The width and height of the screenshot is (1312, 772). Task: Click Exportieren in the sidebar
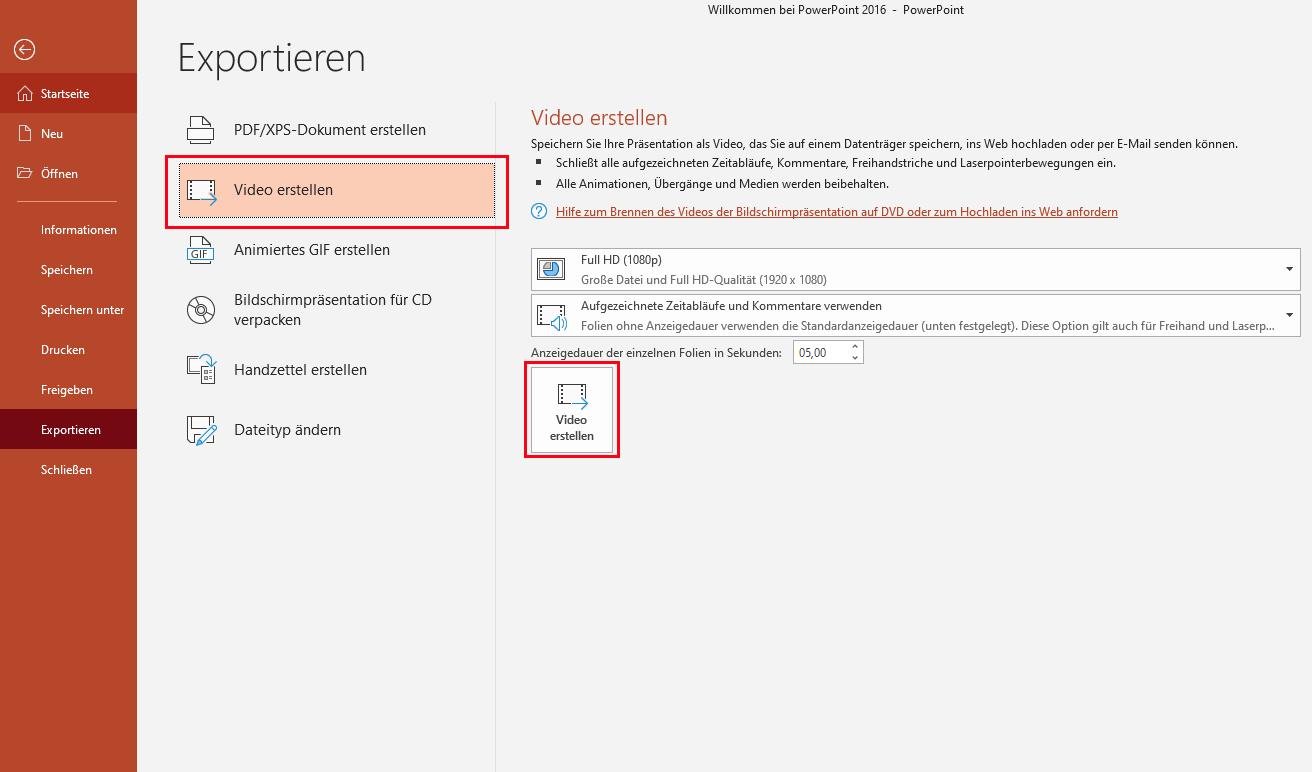(x=68, y=430)
